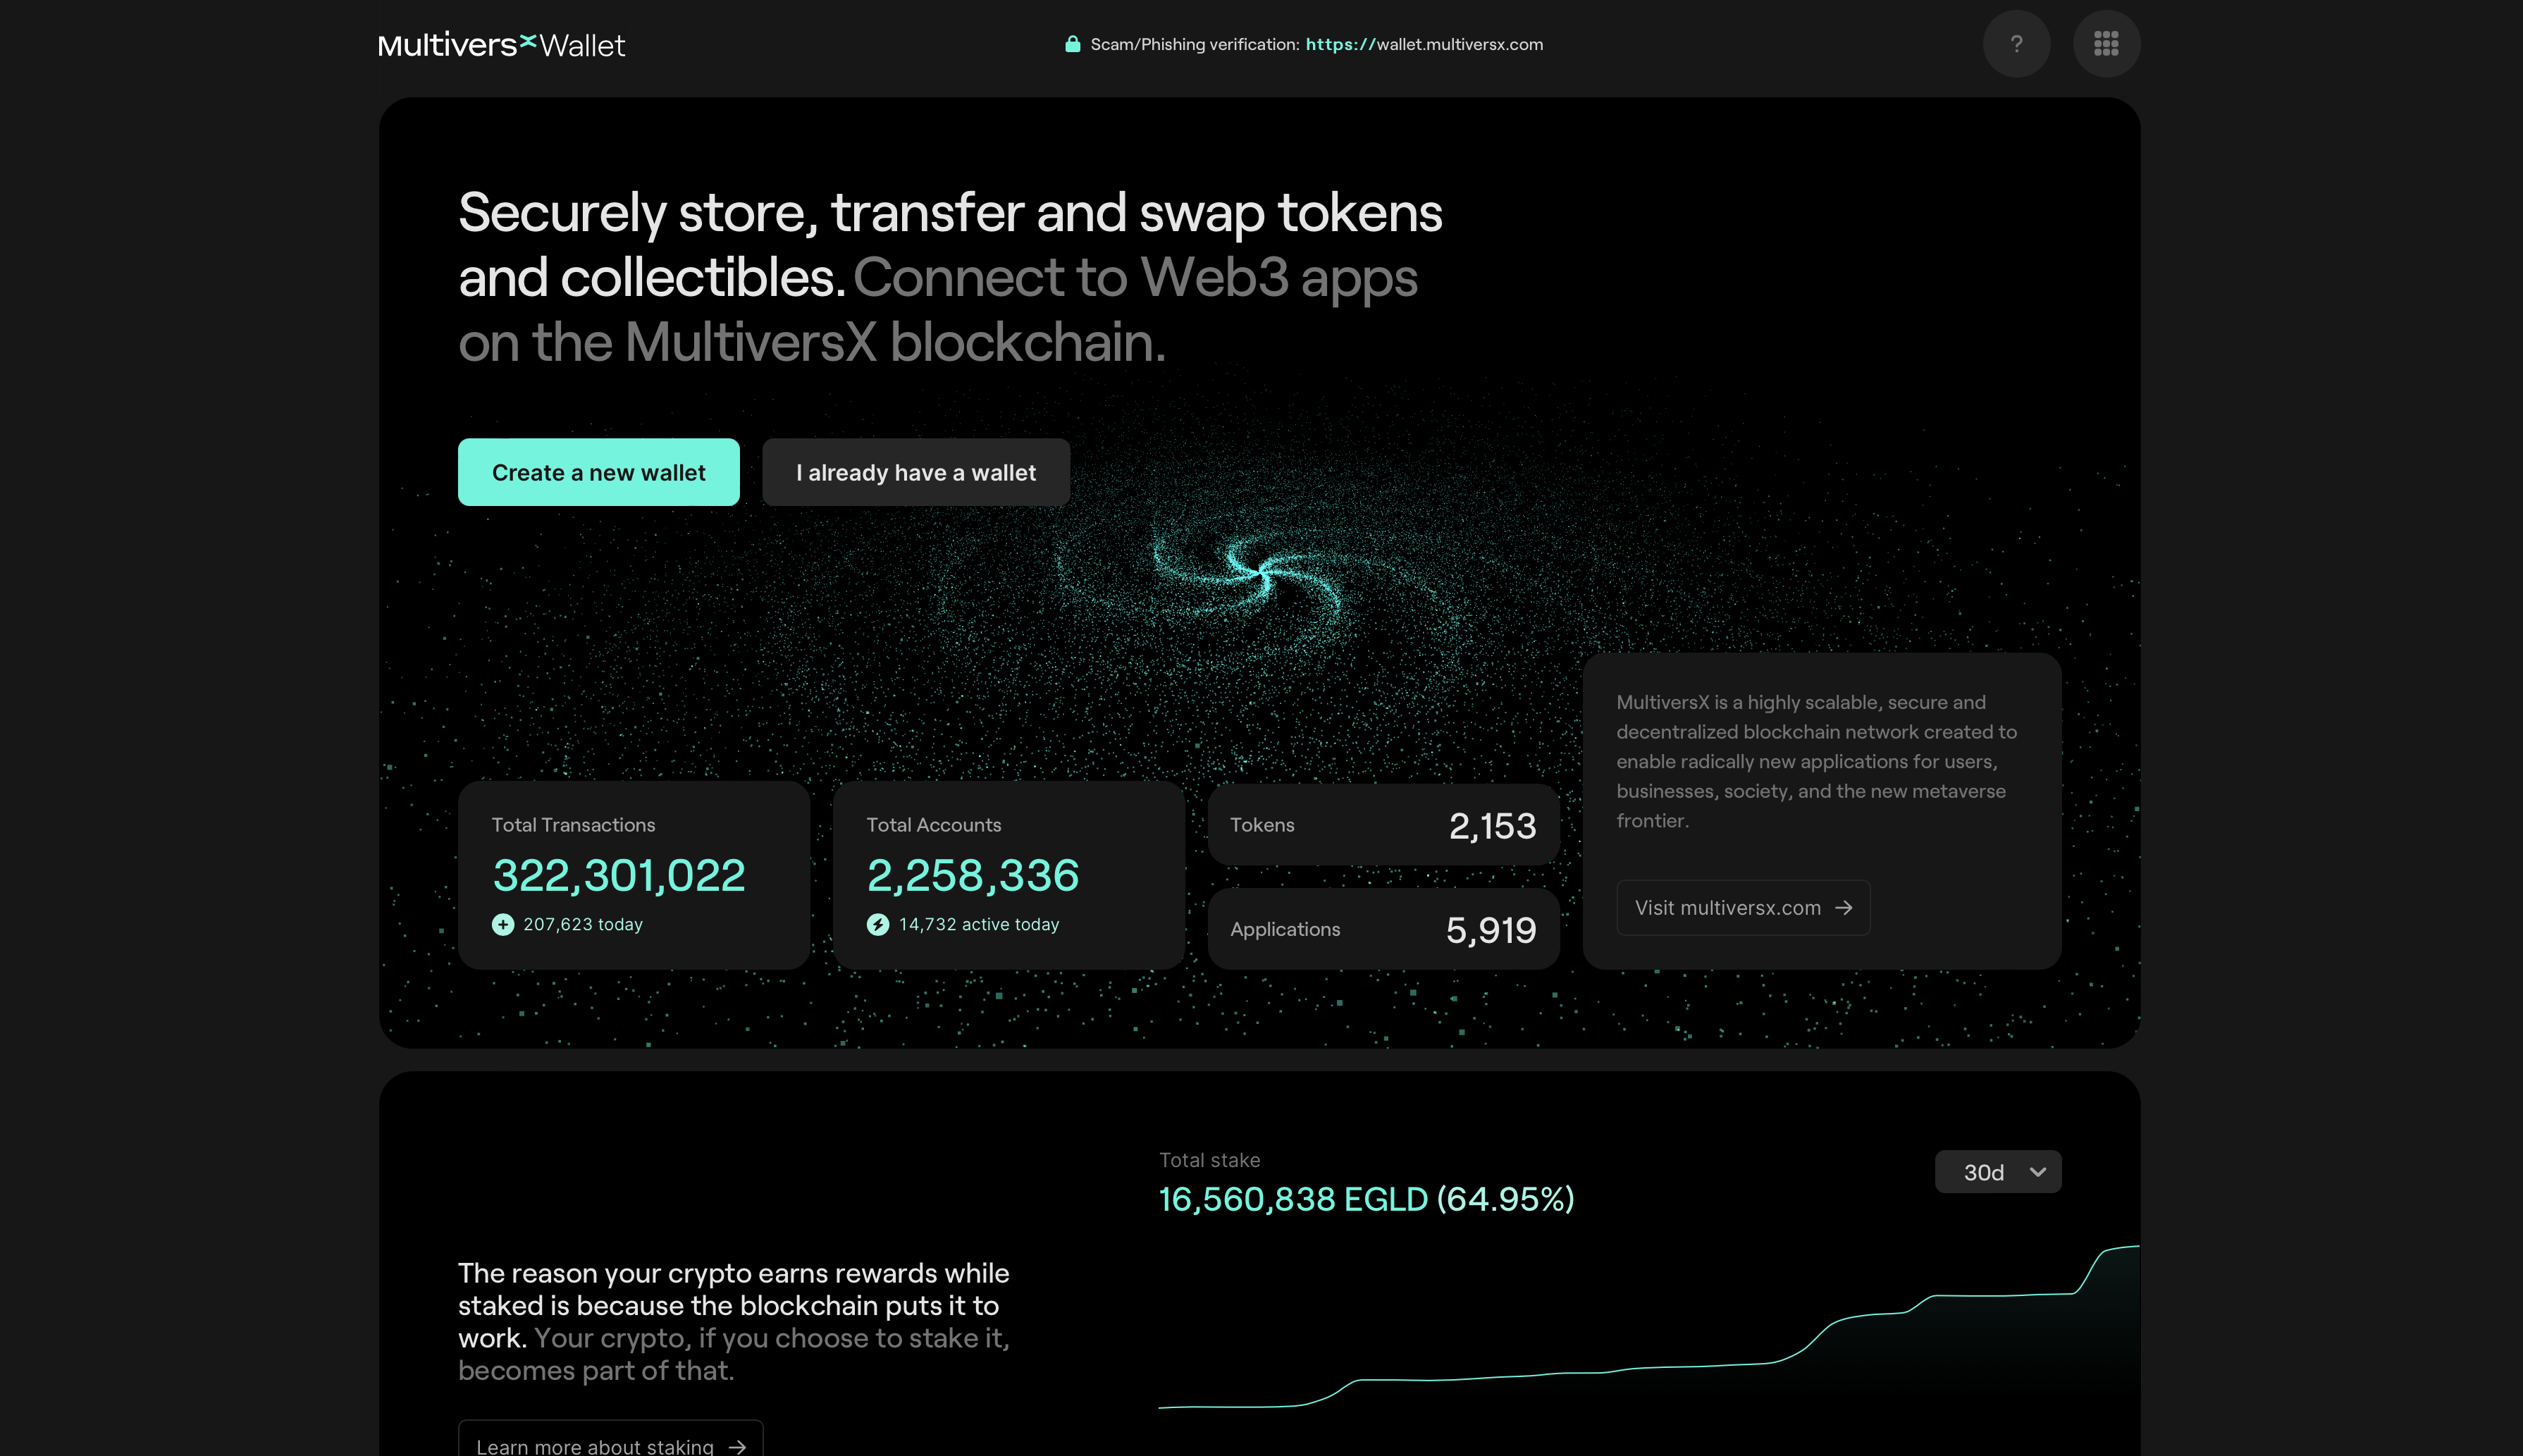
Task: Click chevron arrow on 30d selector
Action: [x=2038, y=1172]
